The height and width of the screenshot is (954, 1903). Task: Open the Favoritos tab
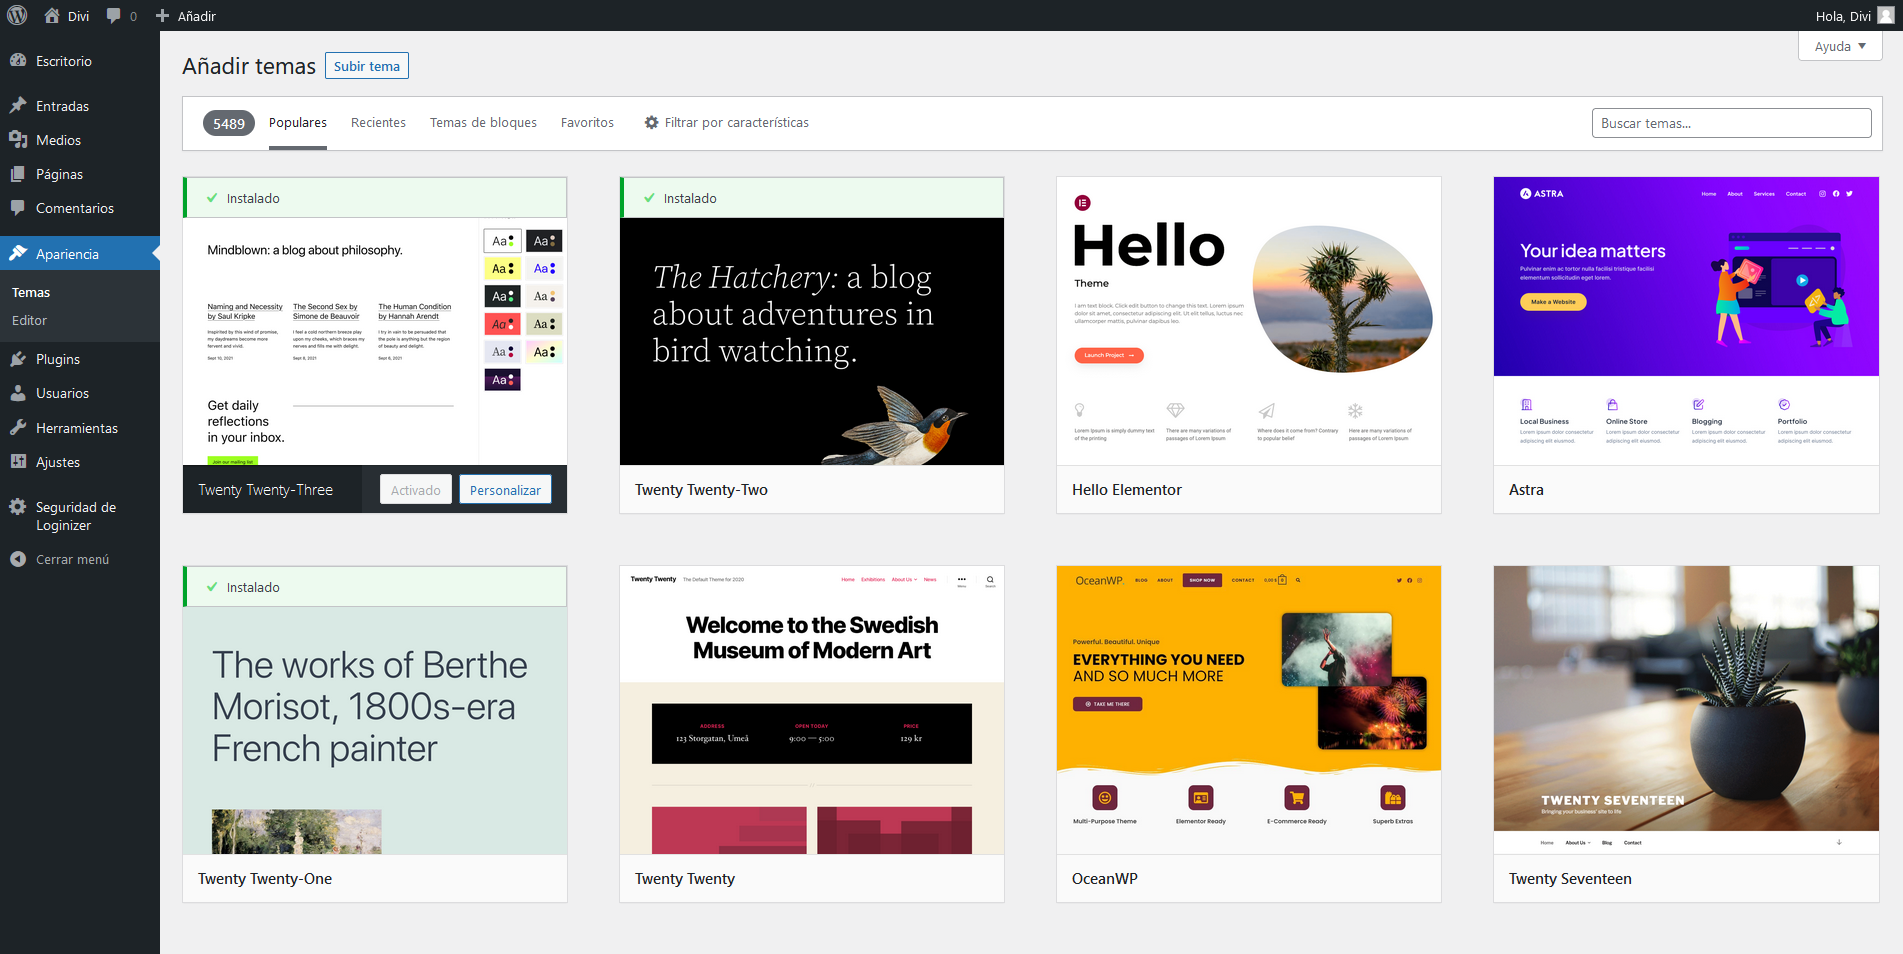coord(587,123)
